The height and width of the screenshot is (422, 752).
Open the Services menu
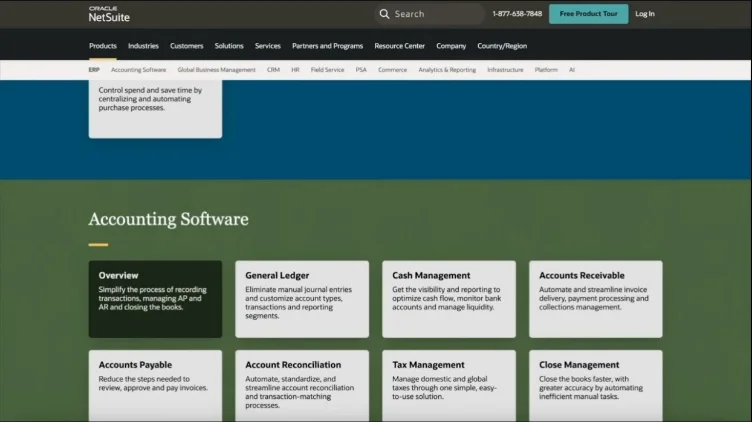[268, 46]
